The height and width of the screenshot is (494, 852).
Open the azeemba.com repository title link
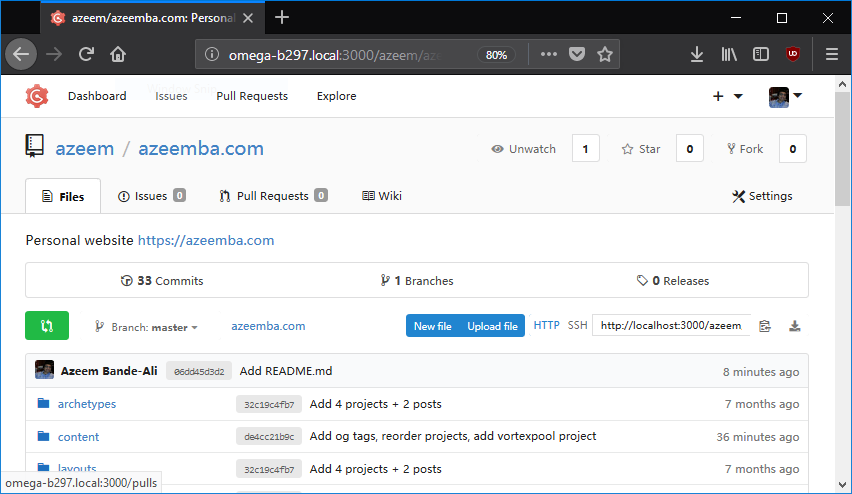point(201,148)
